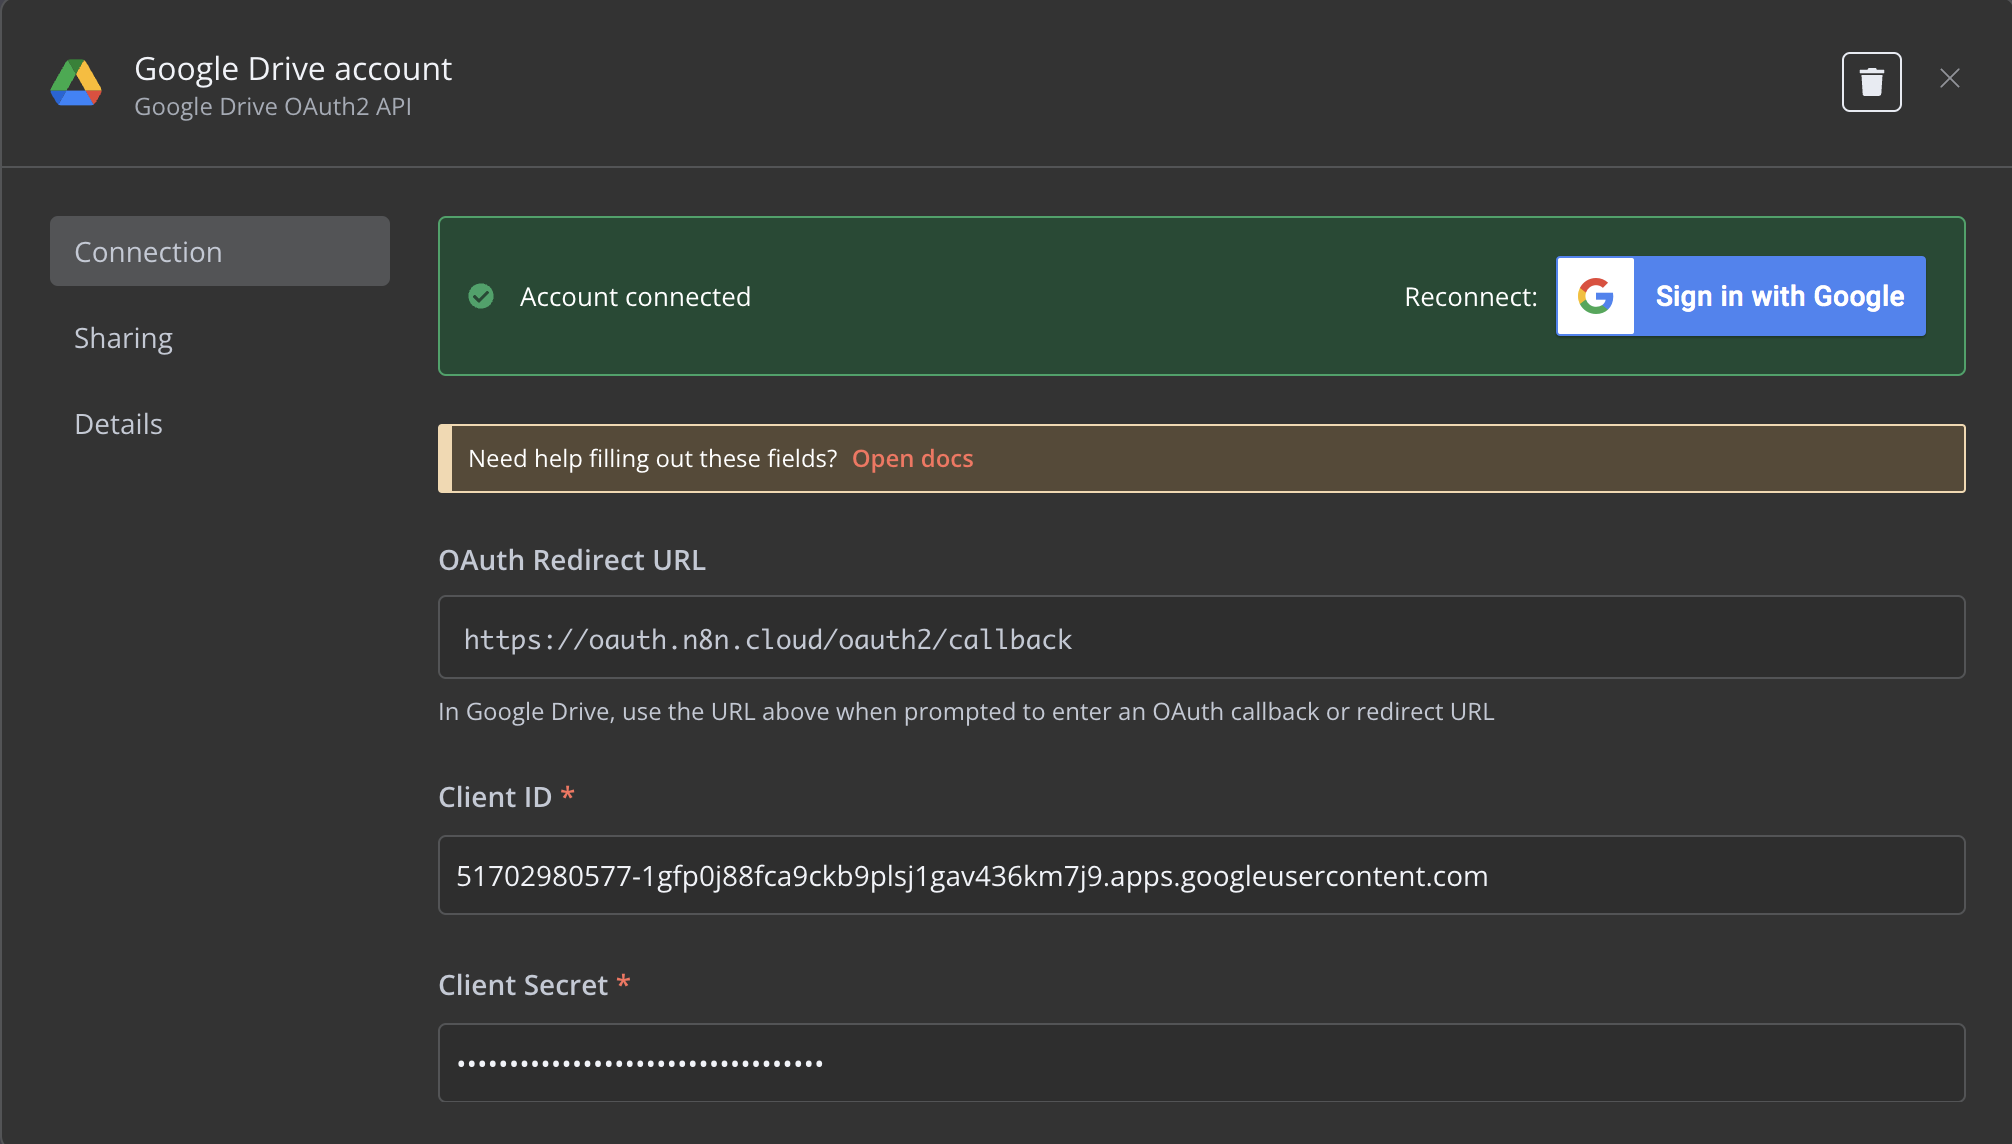Click the Client ID label
Screen dimensions: 2012x1144
point(495,797)
